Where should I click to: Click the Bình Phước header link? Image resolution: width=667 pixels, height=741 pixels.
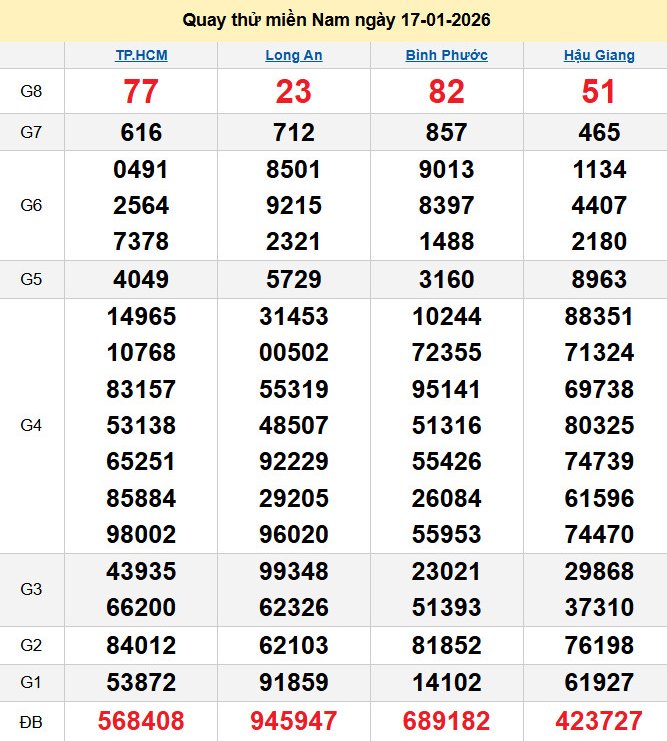click(x=446, y=55)
